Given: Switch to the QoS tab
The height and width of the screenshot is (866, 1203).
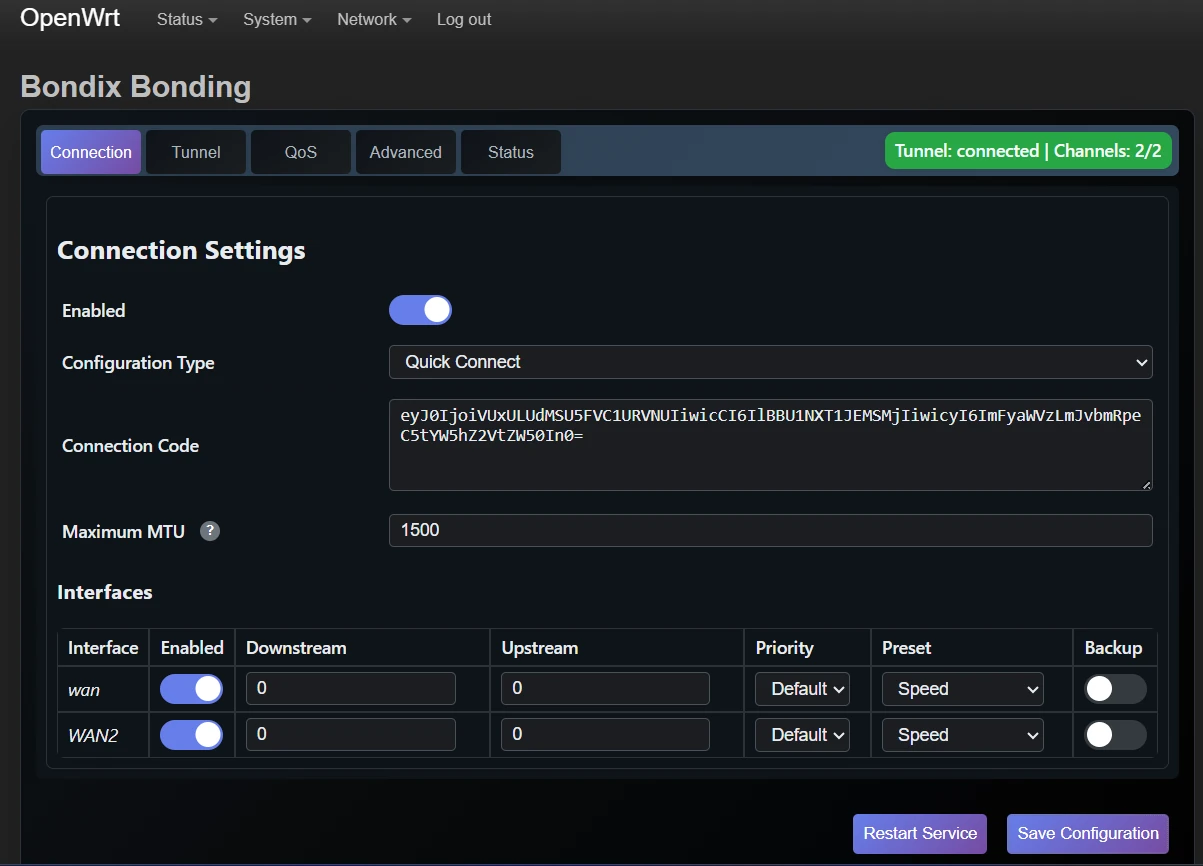Looking at the screenshot, I should (301, 152).
